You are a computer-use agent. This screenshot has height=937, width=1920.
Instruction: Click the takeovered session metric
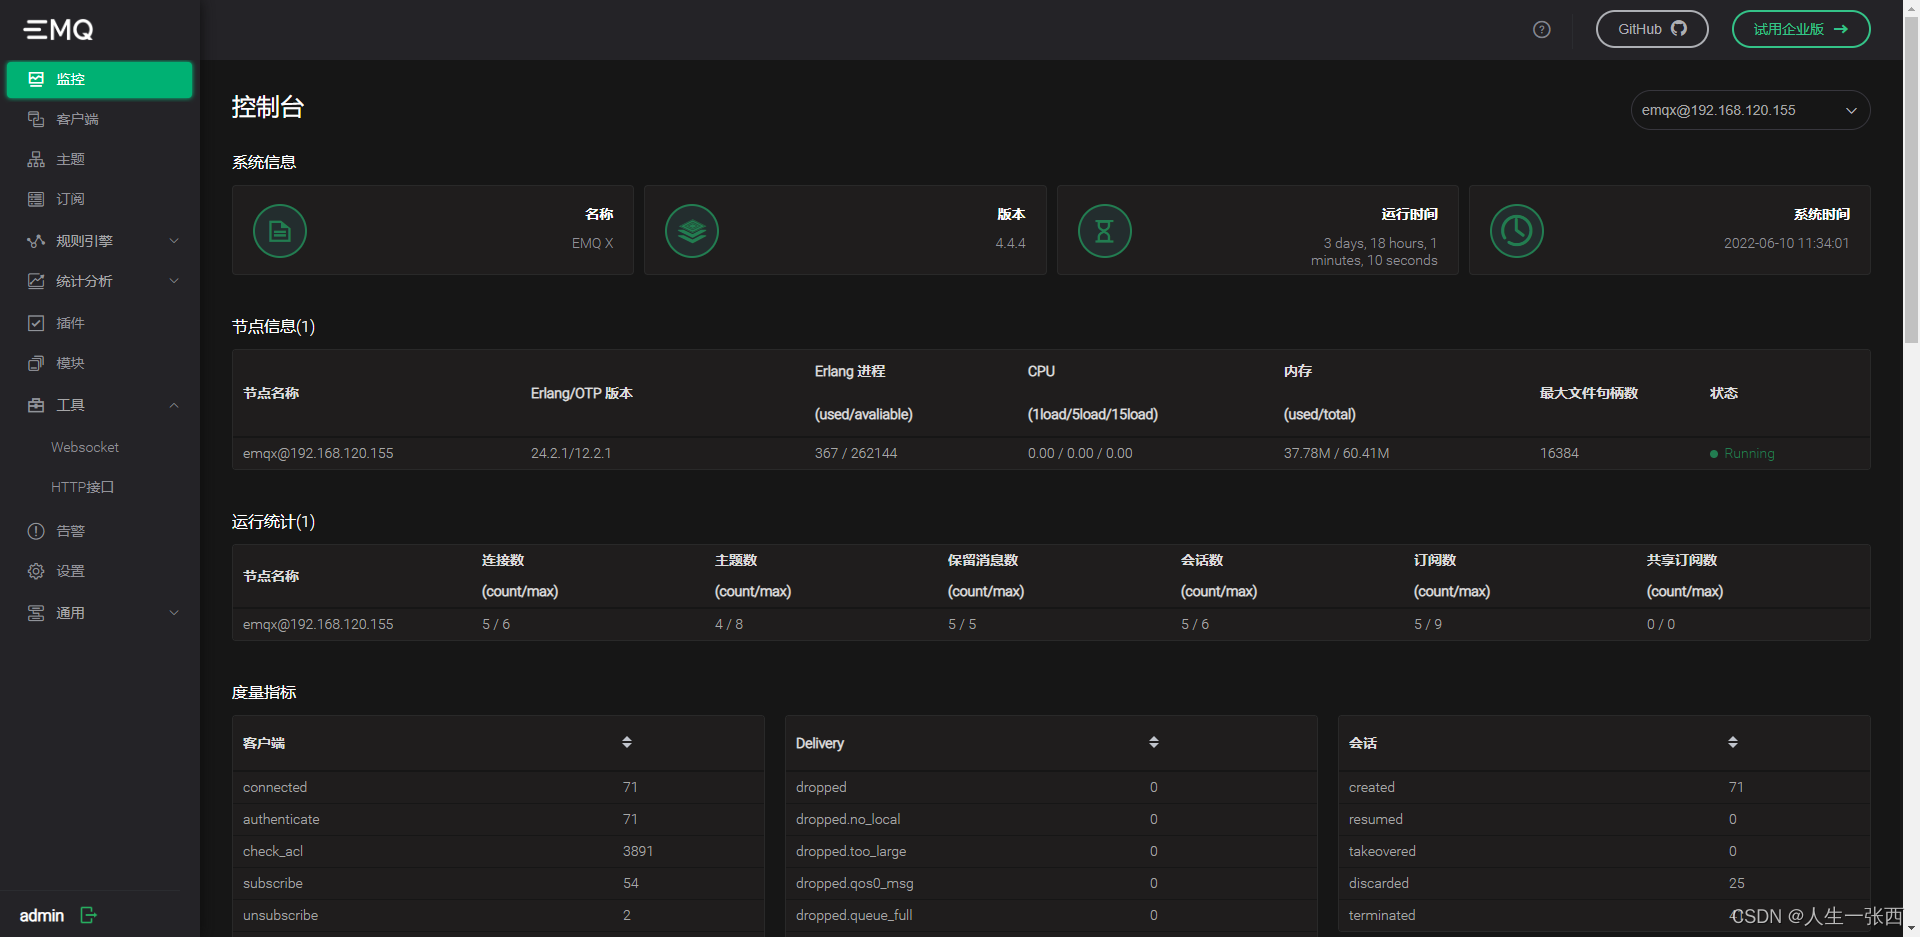click(1604, 851)
